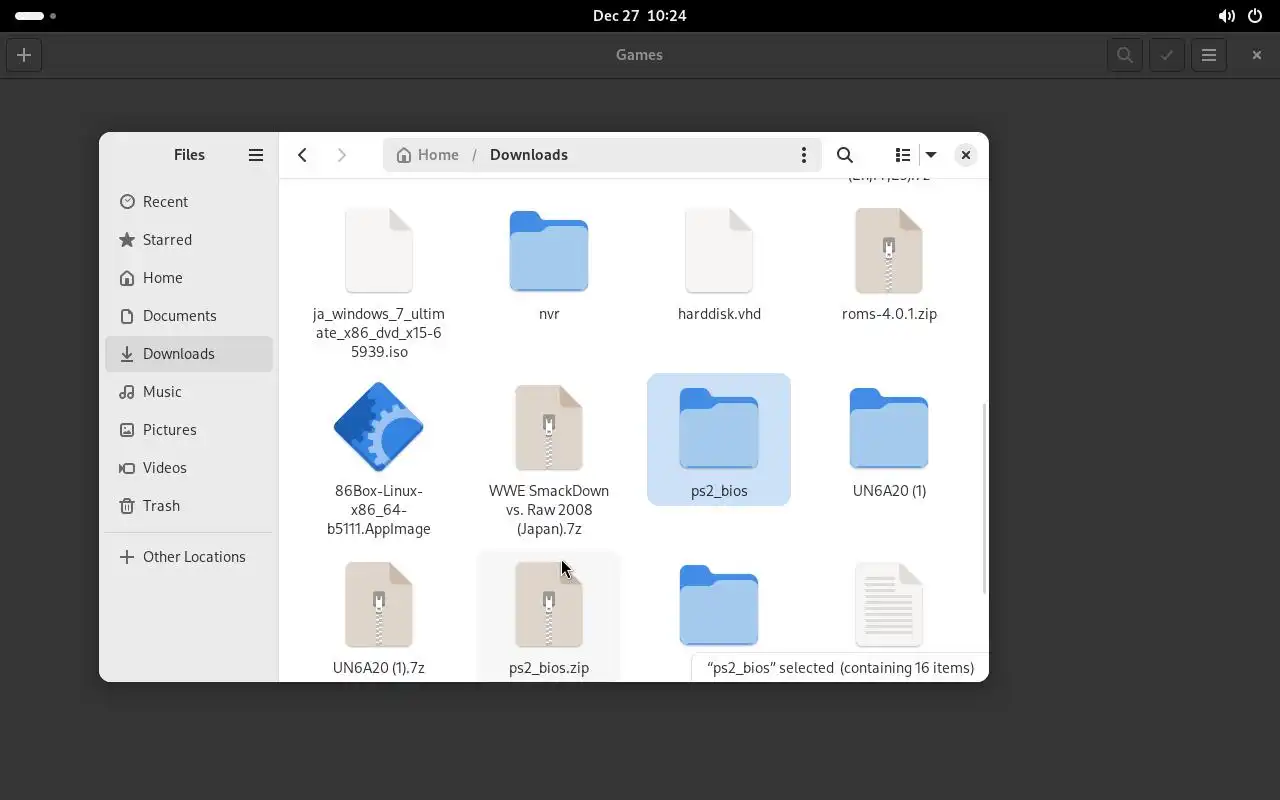
Task: Switch to list view
Action: click(903, 155)
